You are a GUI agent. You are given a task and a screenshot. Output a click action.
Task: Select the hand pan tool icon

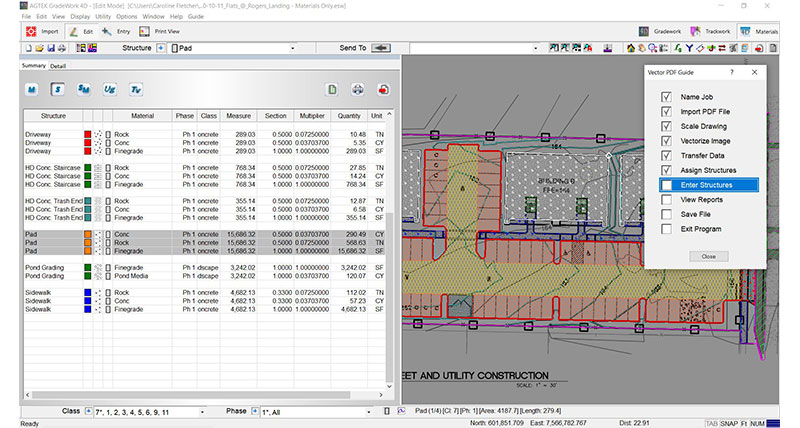(641, 48)
